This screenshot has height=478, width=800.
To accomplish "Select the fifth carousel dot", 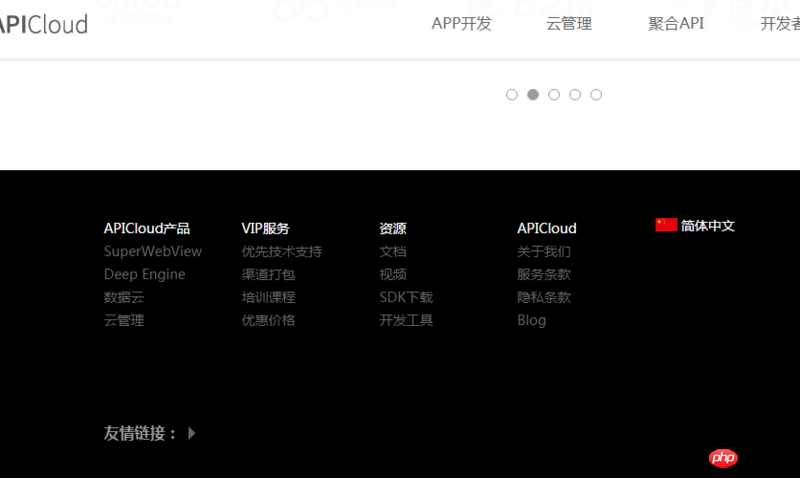I will point(596,95).
